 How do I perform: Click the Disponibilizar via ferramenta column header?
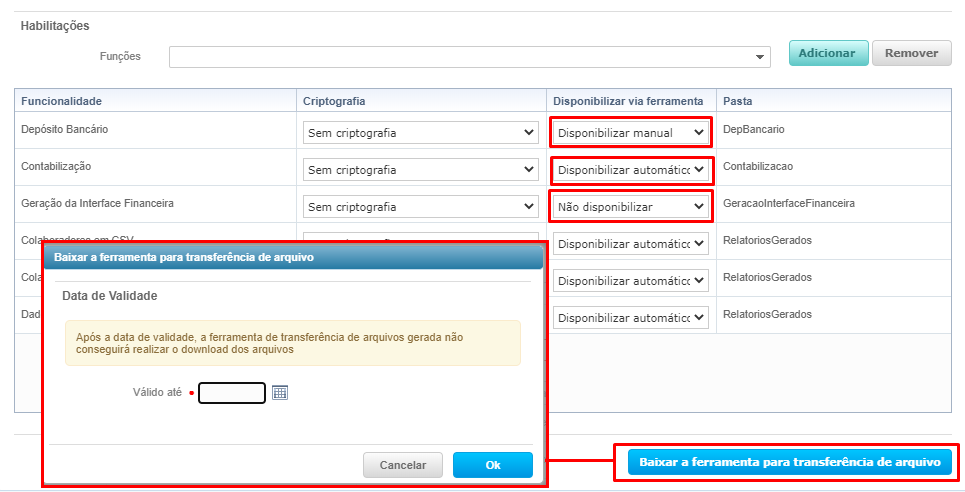click(628, 101)
